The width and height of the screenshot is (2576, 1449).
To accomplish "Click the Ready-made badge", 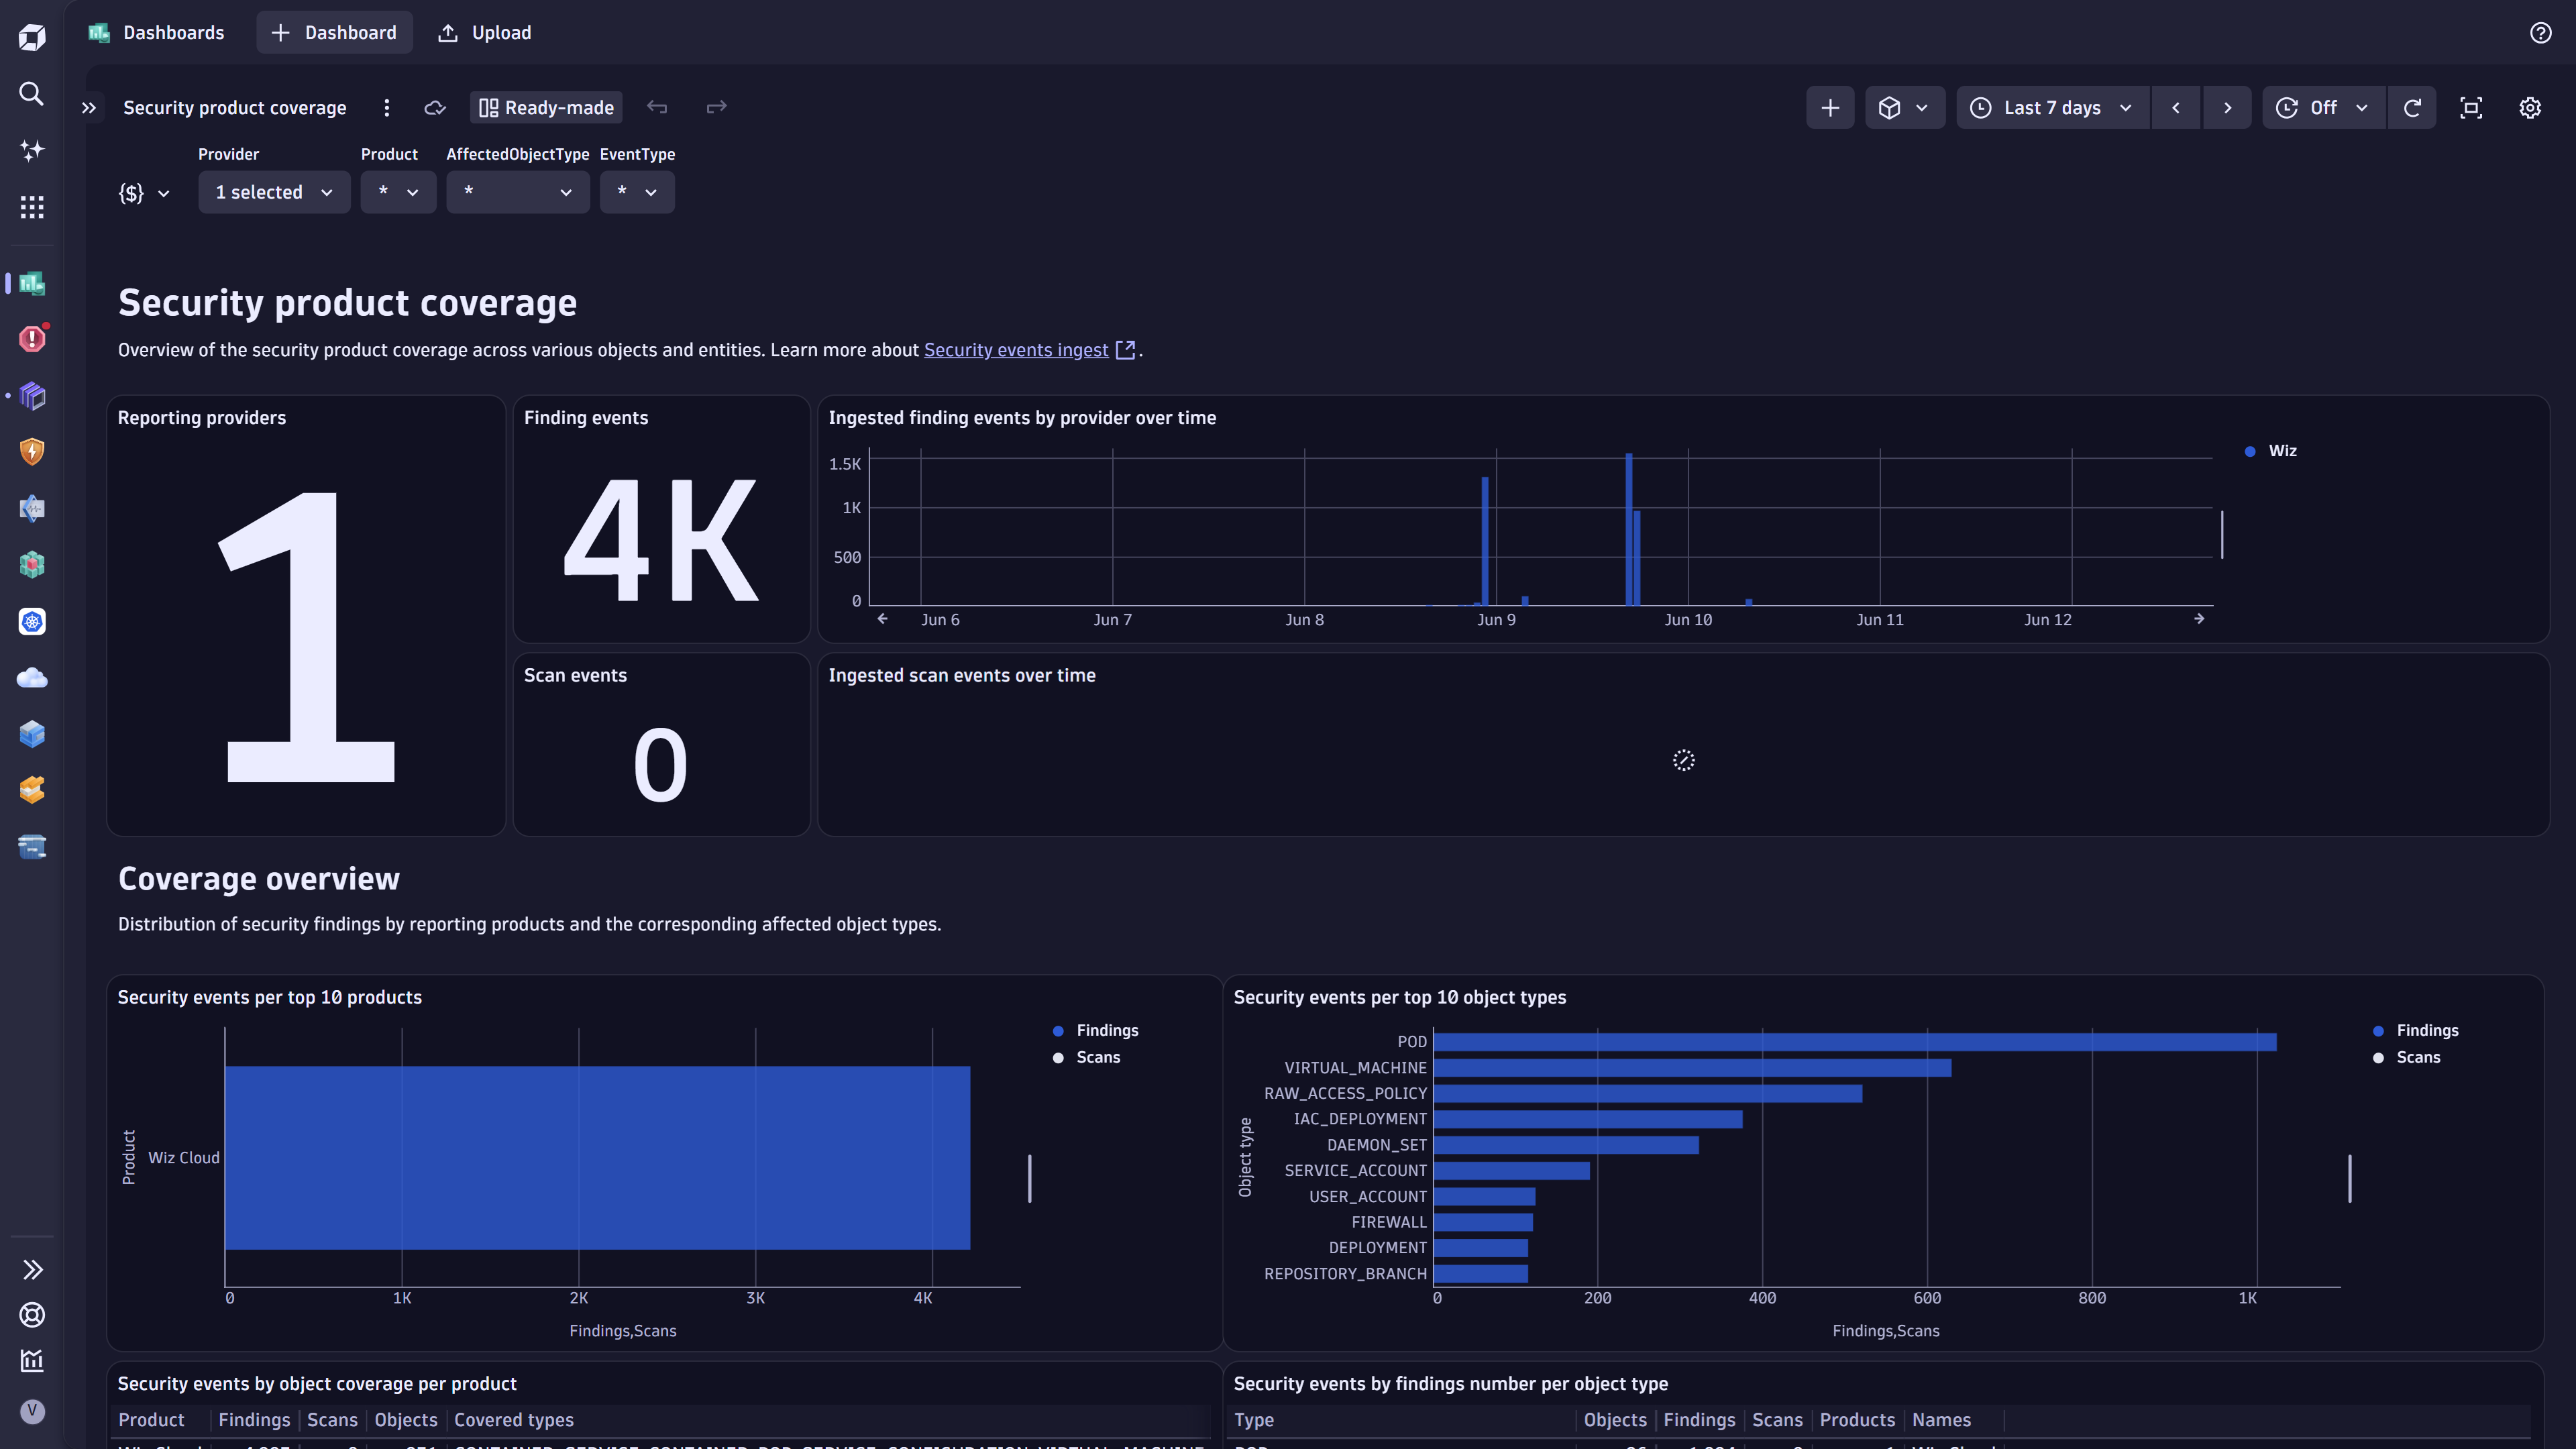I will tap(546, 108).
